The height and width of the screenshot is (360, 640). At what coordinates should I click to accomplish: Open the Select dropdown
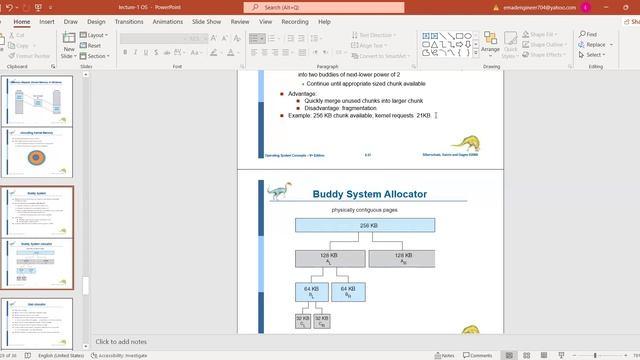coord(592,55)
